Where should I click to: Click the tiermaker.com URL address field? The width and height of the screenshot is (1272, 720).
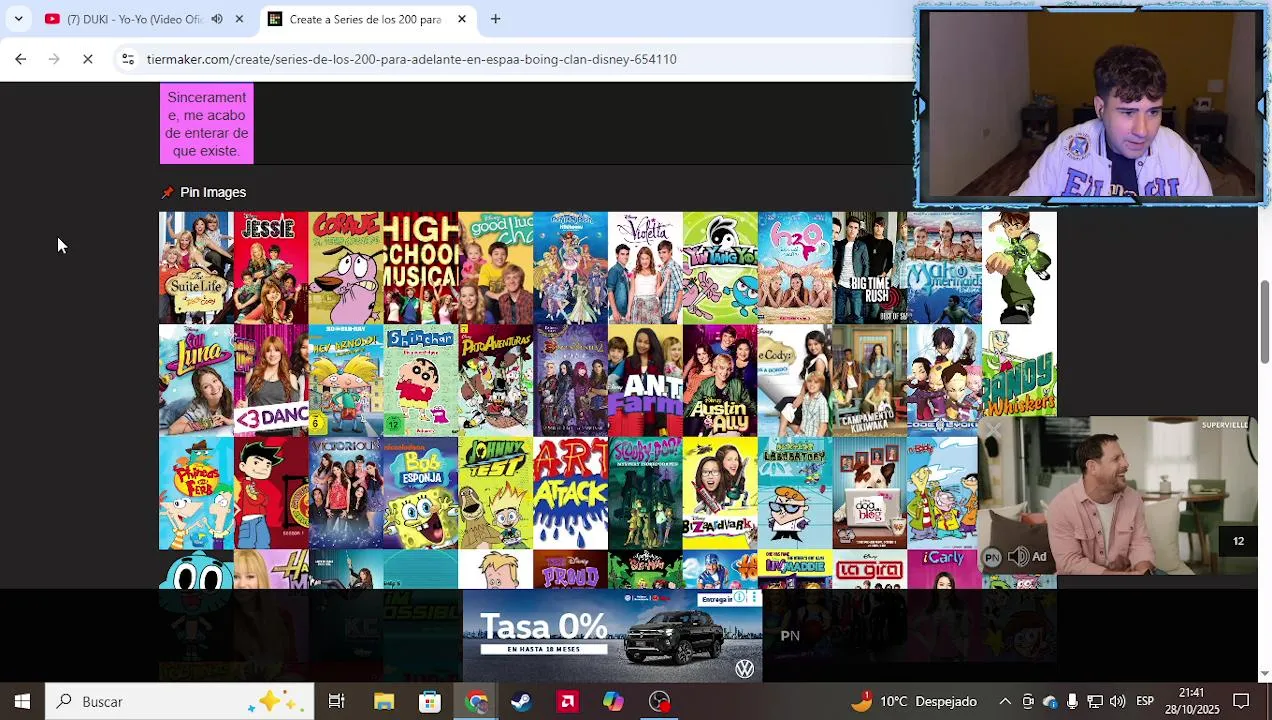point(411,59)
